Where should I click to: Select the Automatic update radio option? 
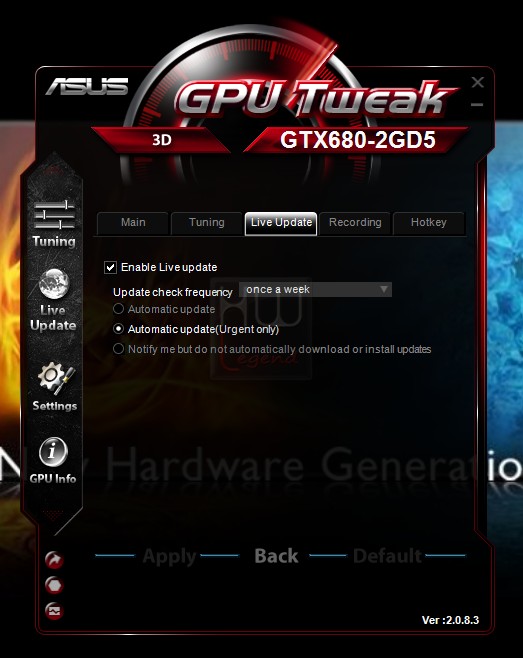pyautogui.click(x=118, y=309)
